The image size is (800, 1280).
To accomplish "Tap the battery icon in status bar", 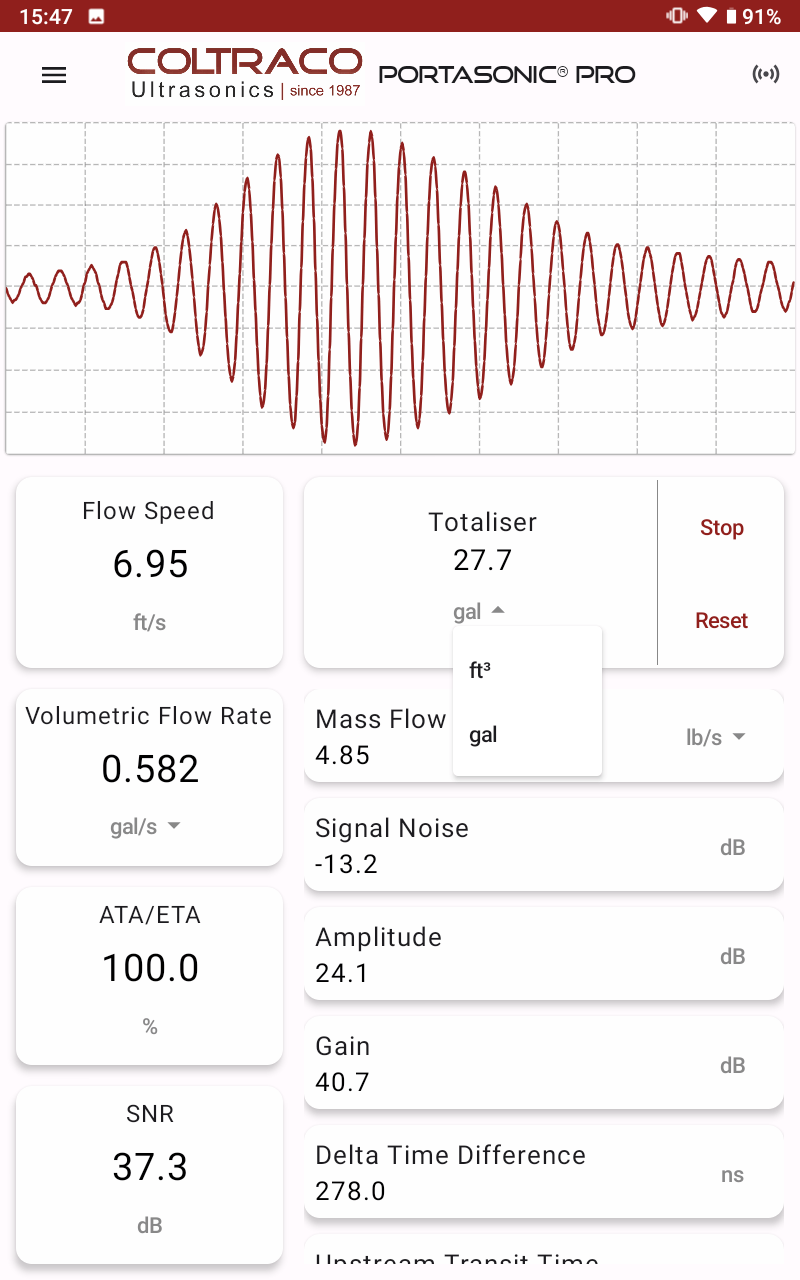I will (731, 16).
